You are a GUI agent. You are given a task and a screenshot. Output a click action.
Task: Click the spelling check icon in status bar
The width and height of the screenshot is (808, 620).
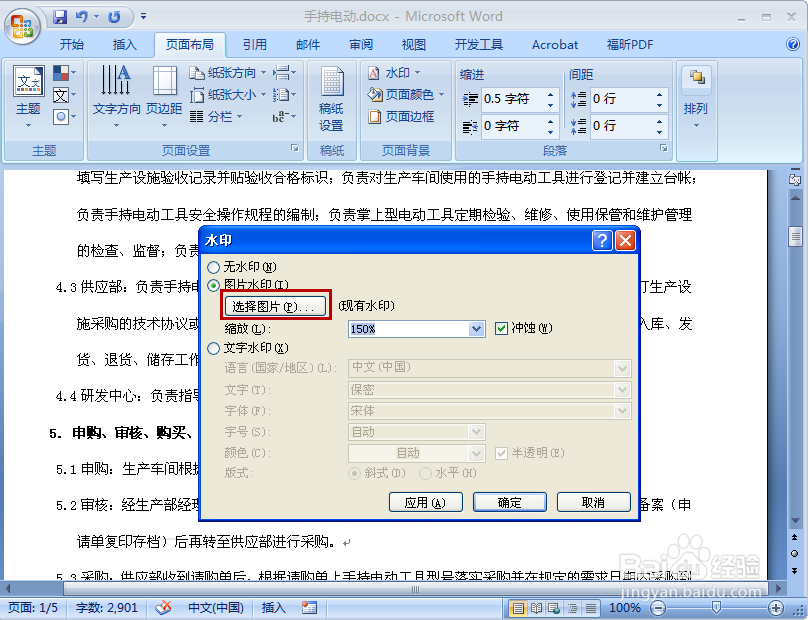(163, 607)
